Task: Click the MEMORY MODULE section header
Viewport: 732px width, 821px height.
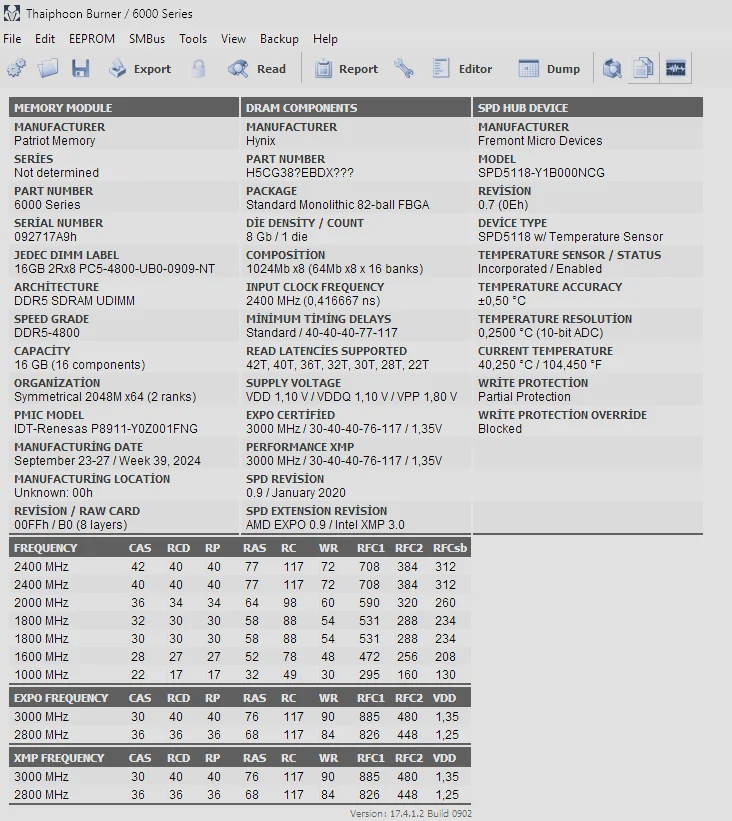Action: pos(124,107)
